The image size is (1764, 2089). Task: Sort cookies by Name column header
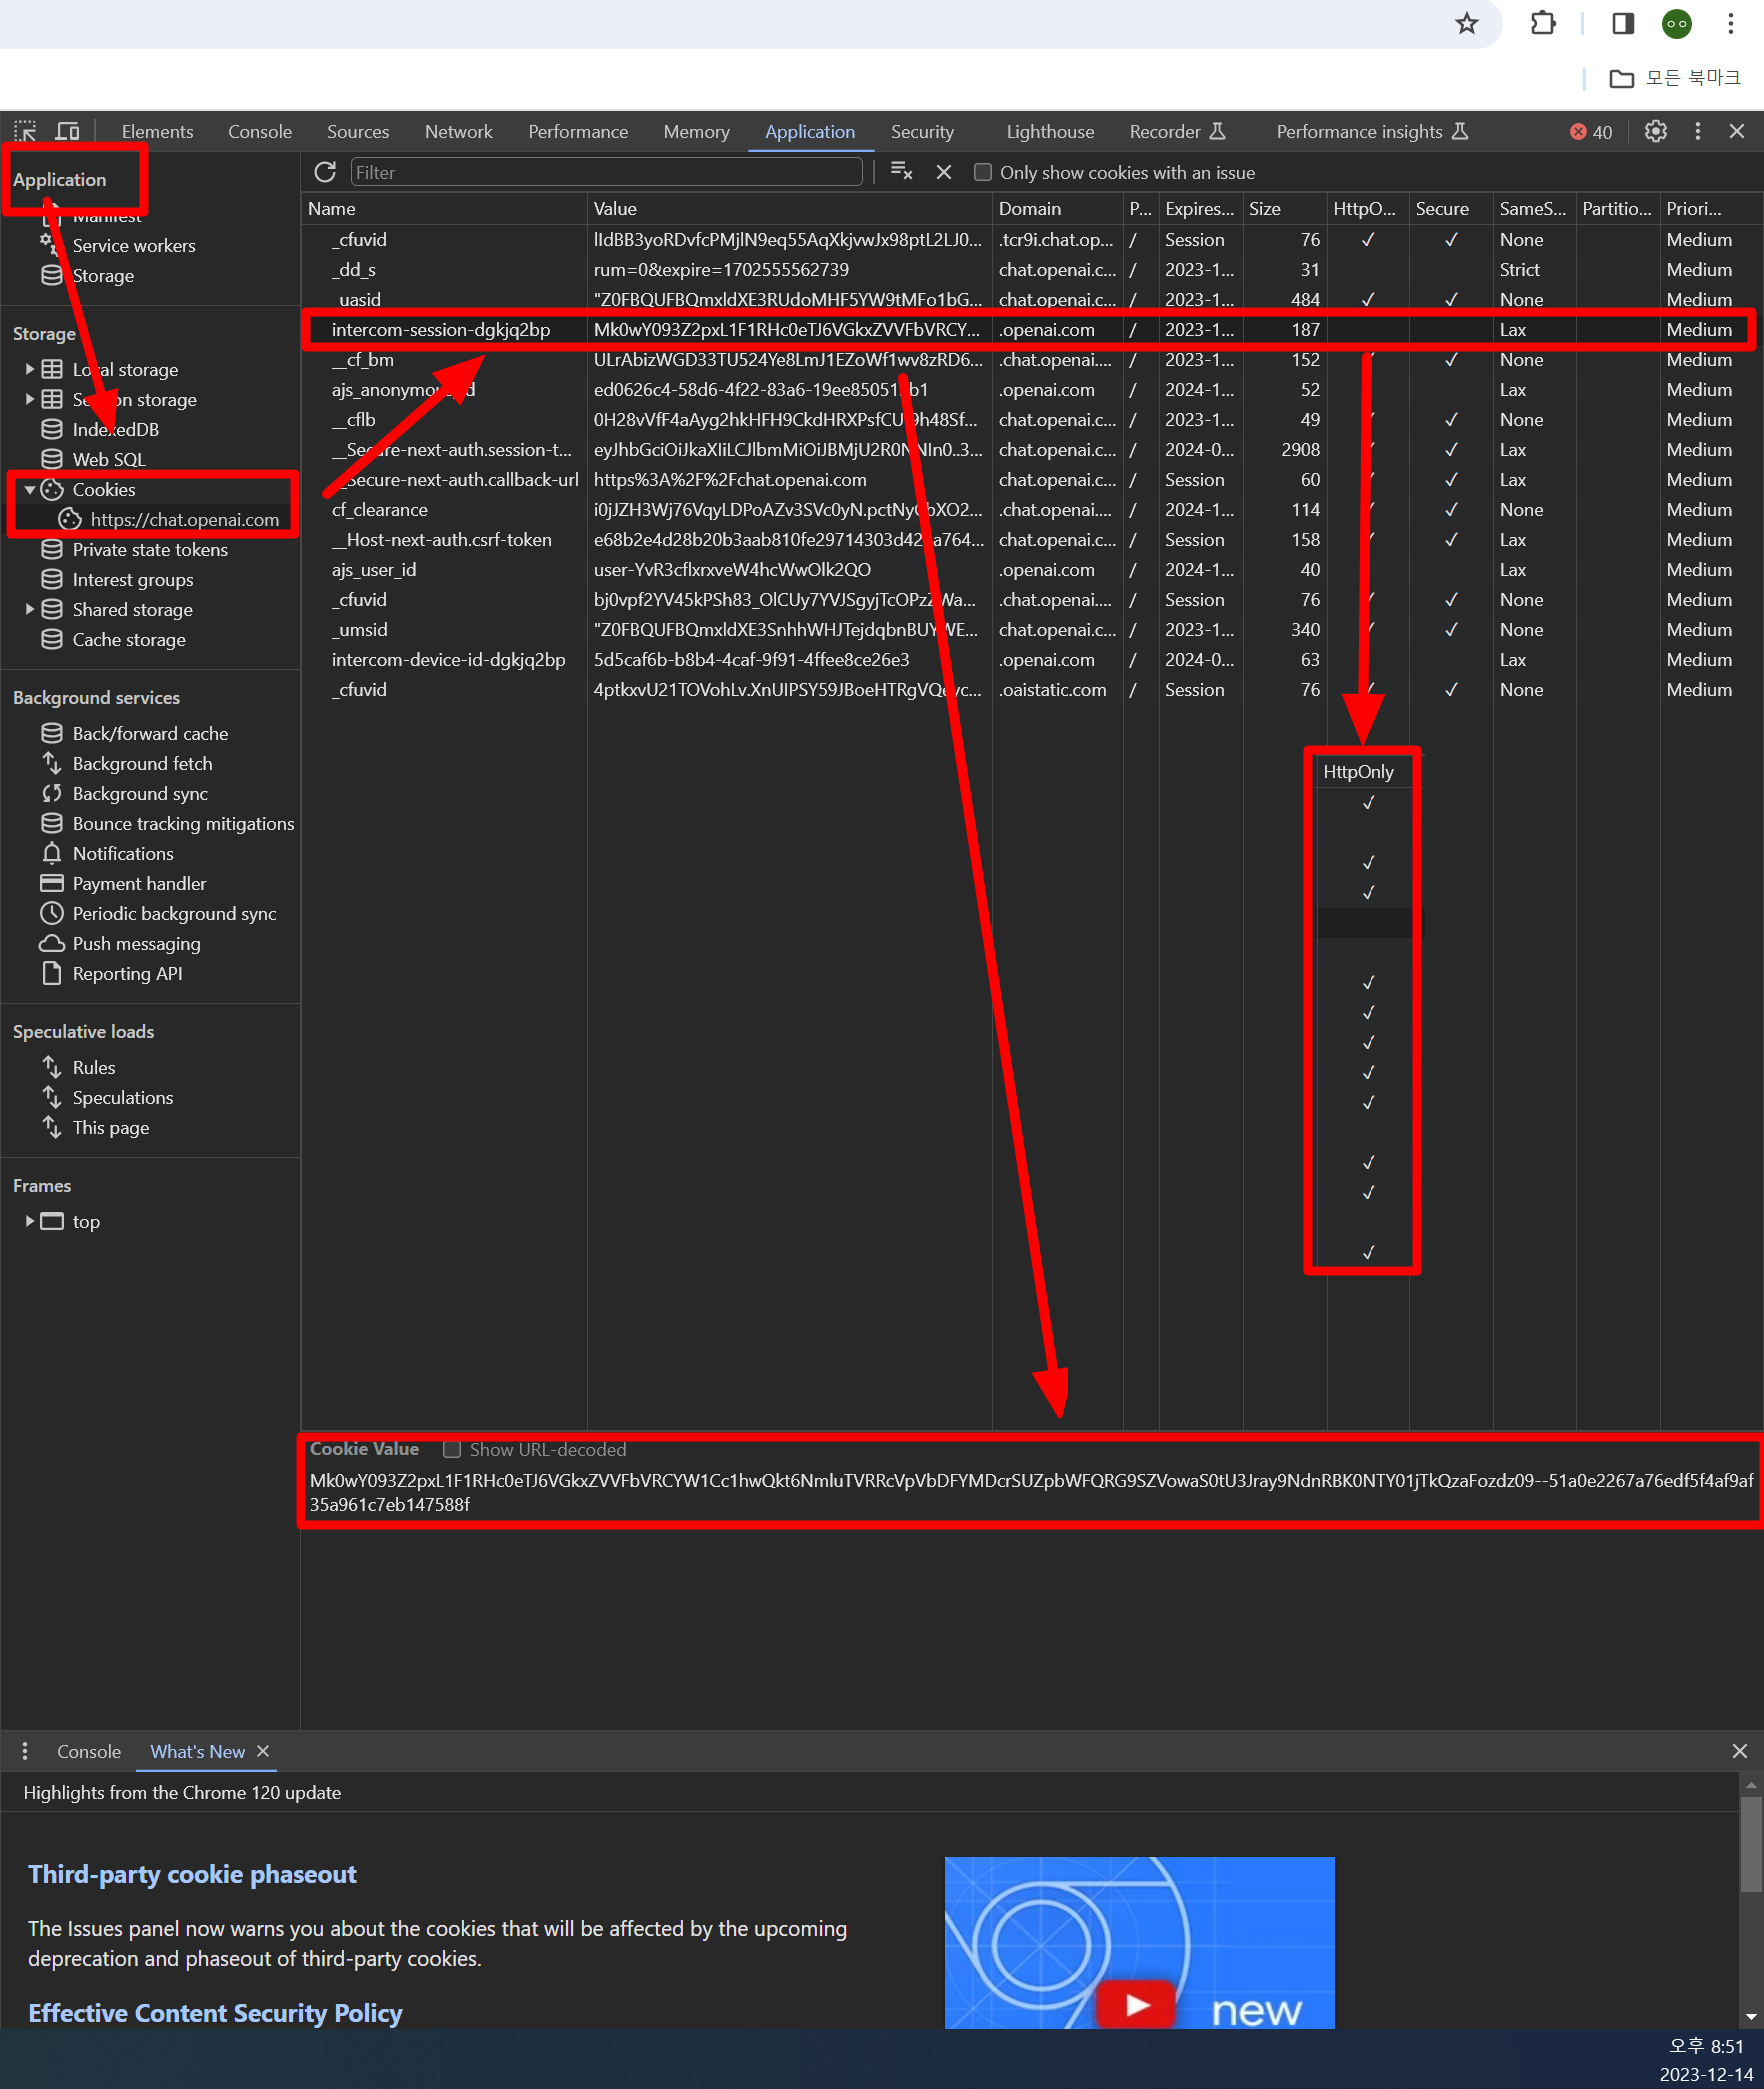(445, 208)
